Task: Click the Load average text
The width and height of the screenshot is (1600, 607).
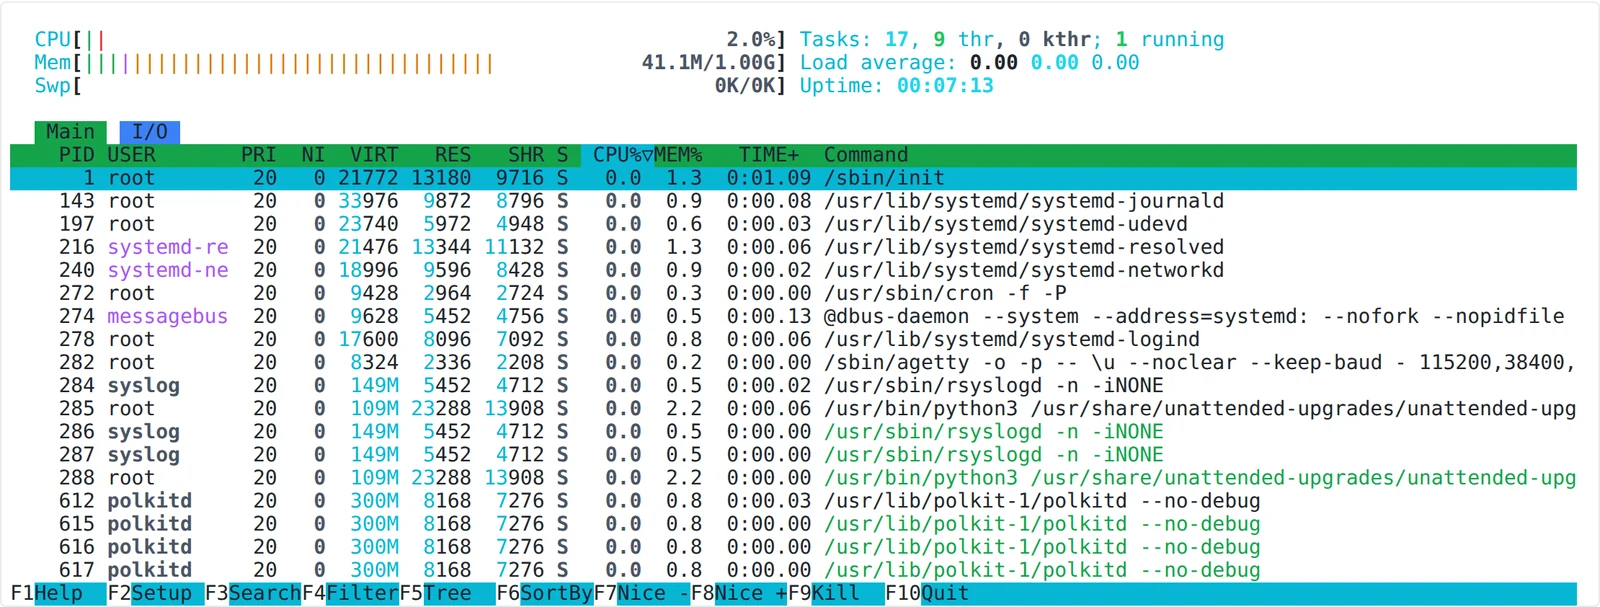Action: point(970,63)
